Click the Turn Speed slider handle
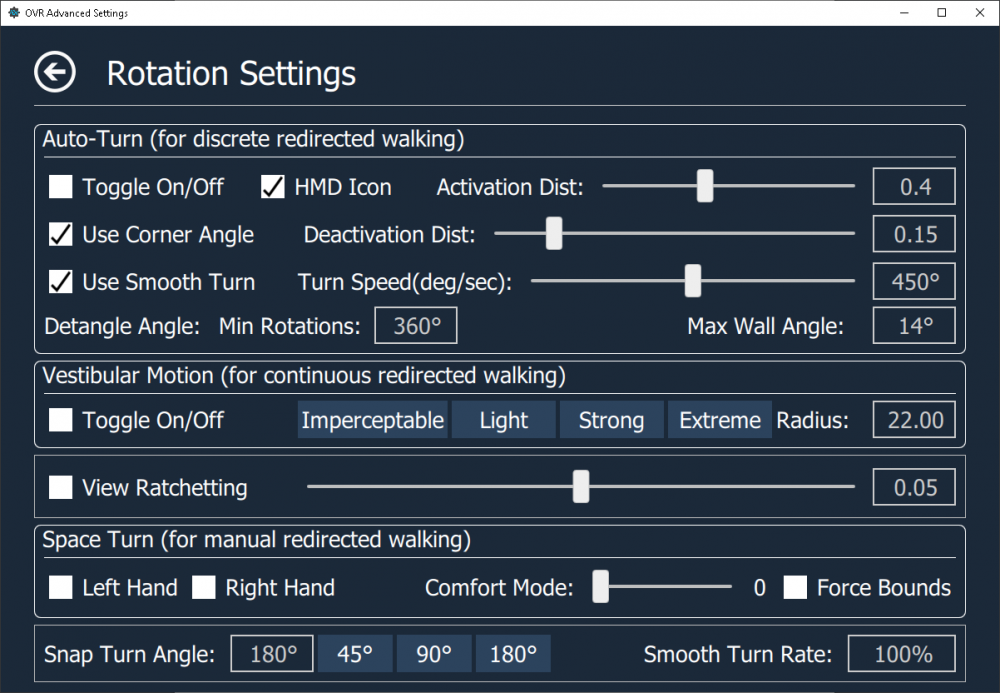Screen dimensions: 1000x693 pyautogui.click(x=692, y=282)
